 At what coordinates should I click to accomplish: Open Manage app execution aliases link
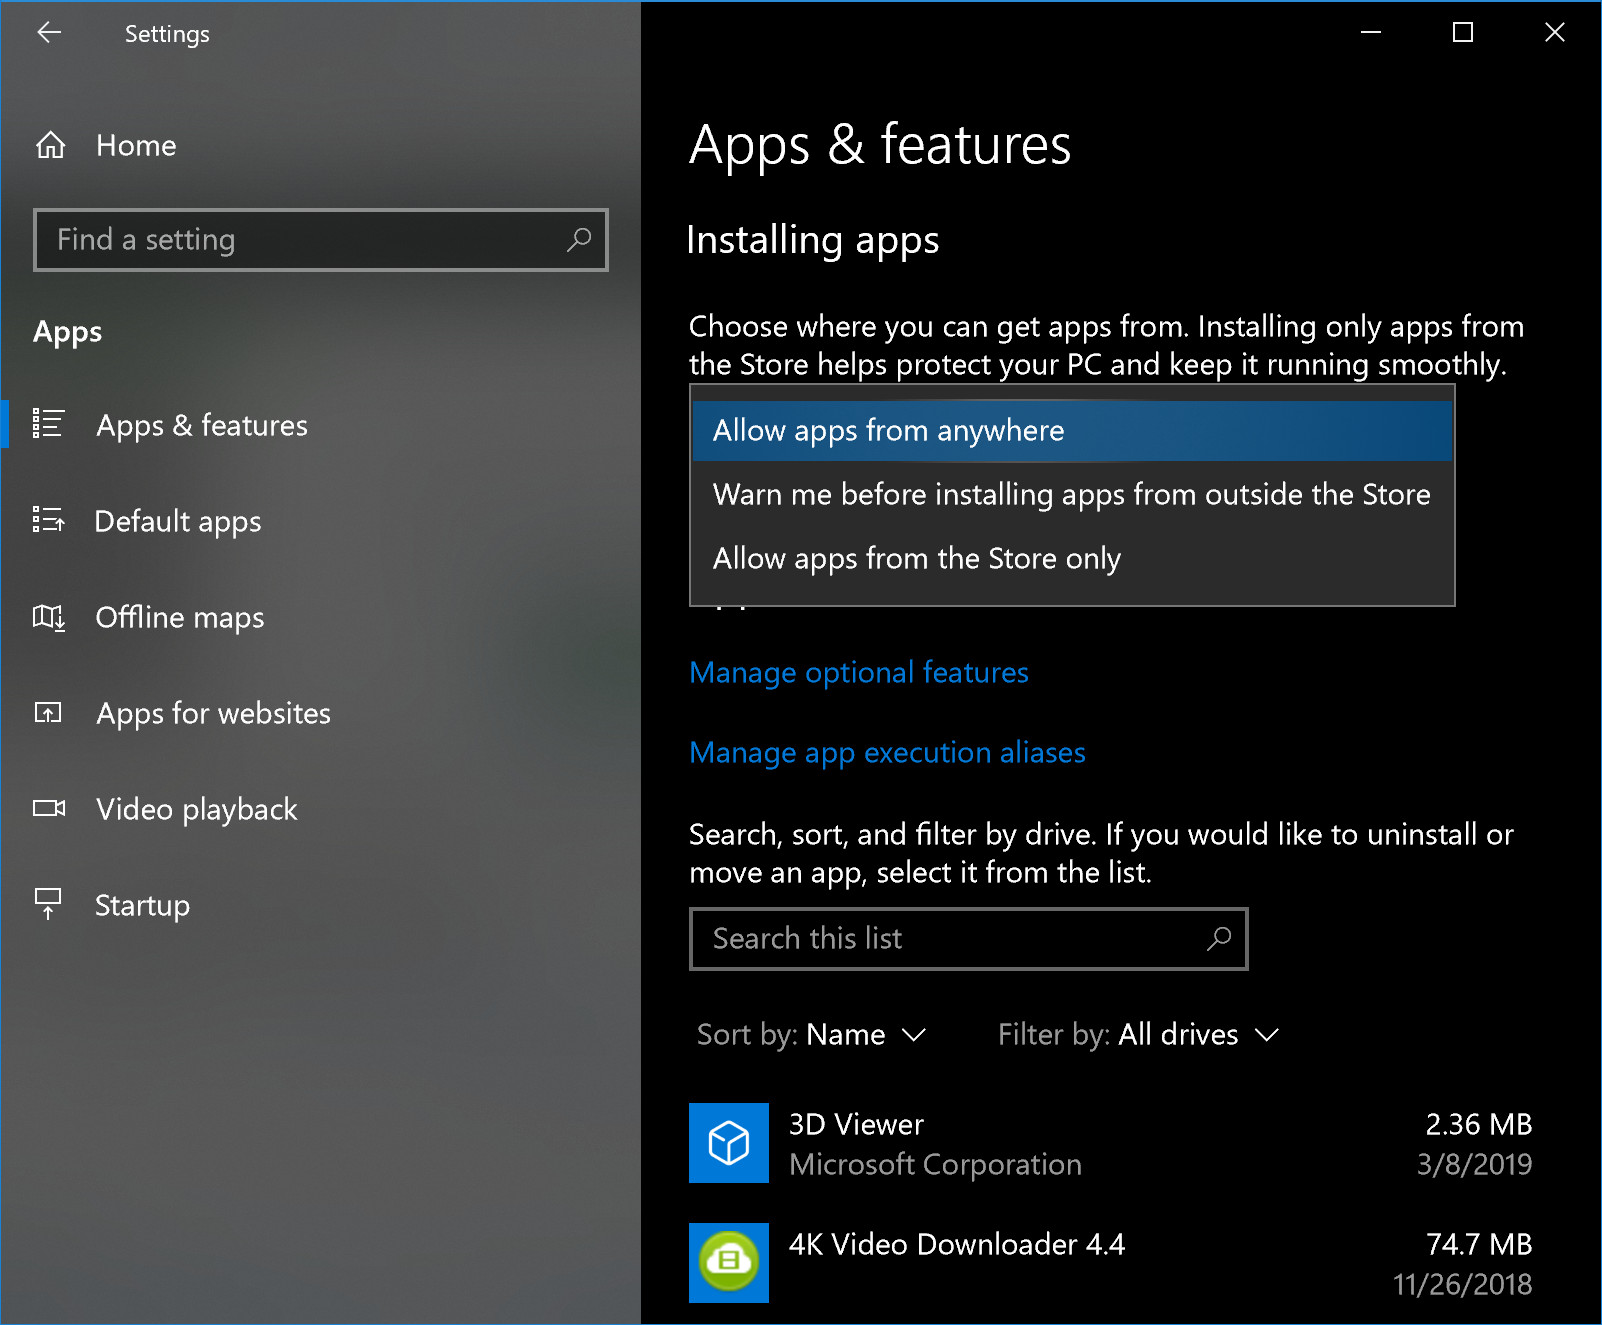click(x=887, y=753)
